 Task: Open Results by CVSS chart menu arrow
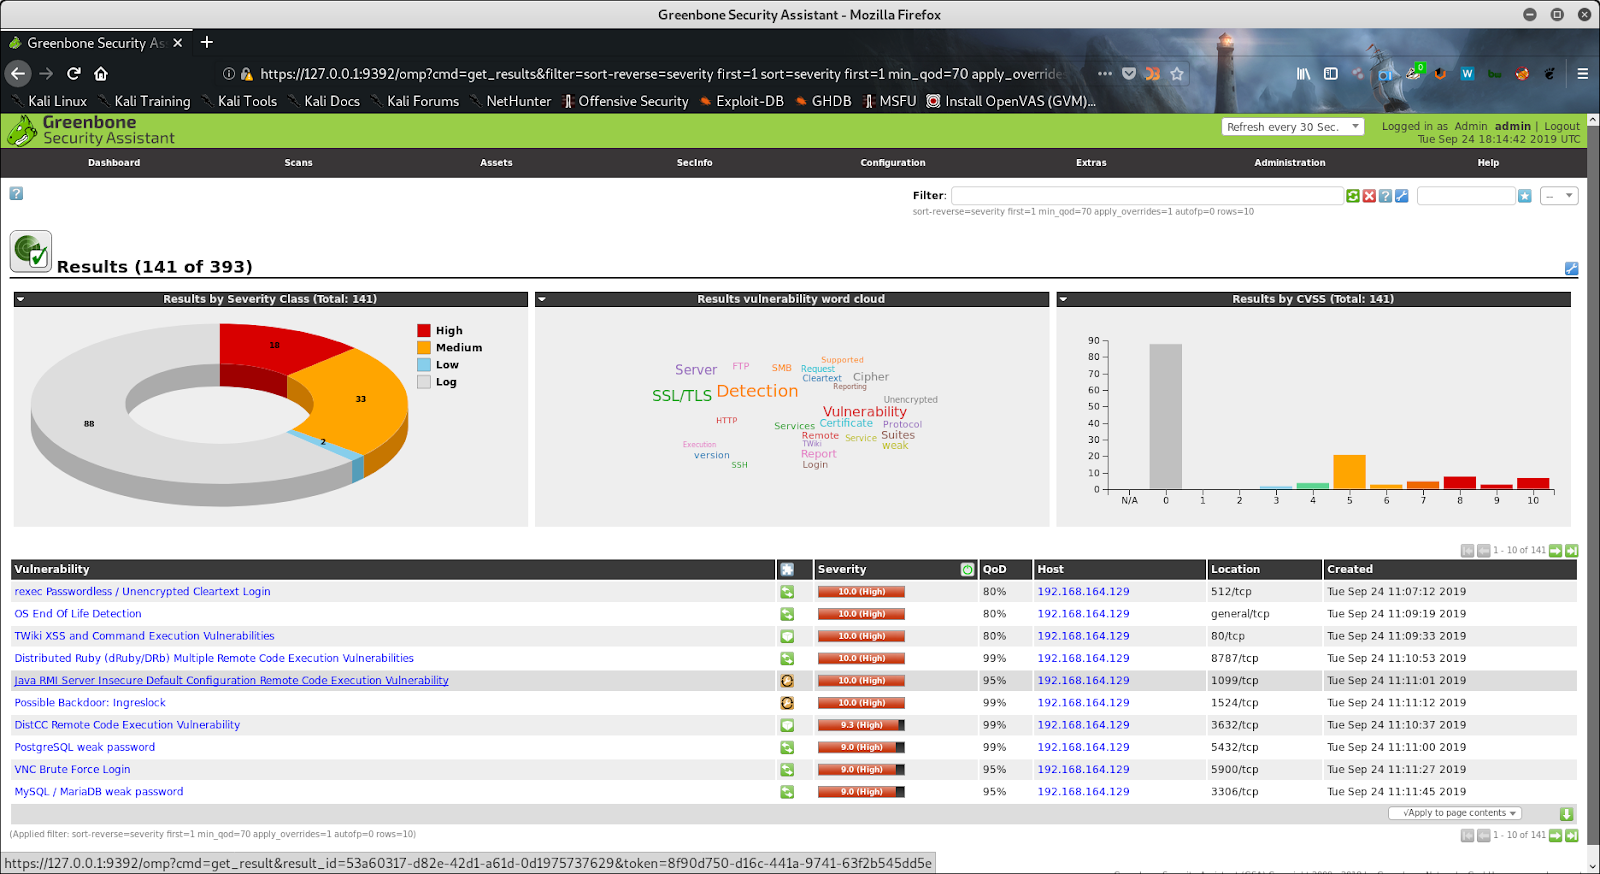click(x=1063, y=299)
